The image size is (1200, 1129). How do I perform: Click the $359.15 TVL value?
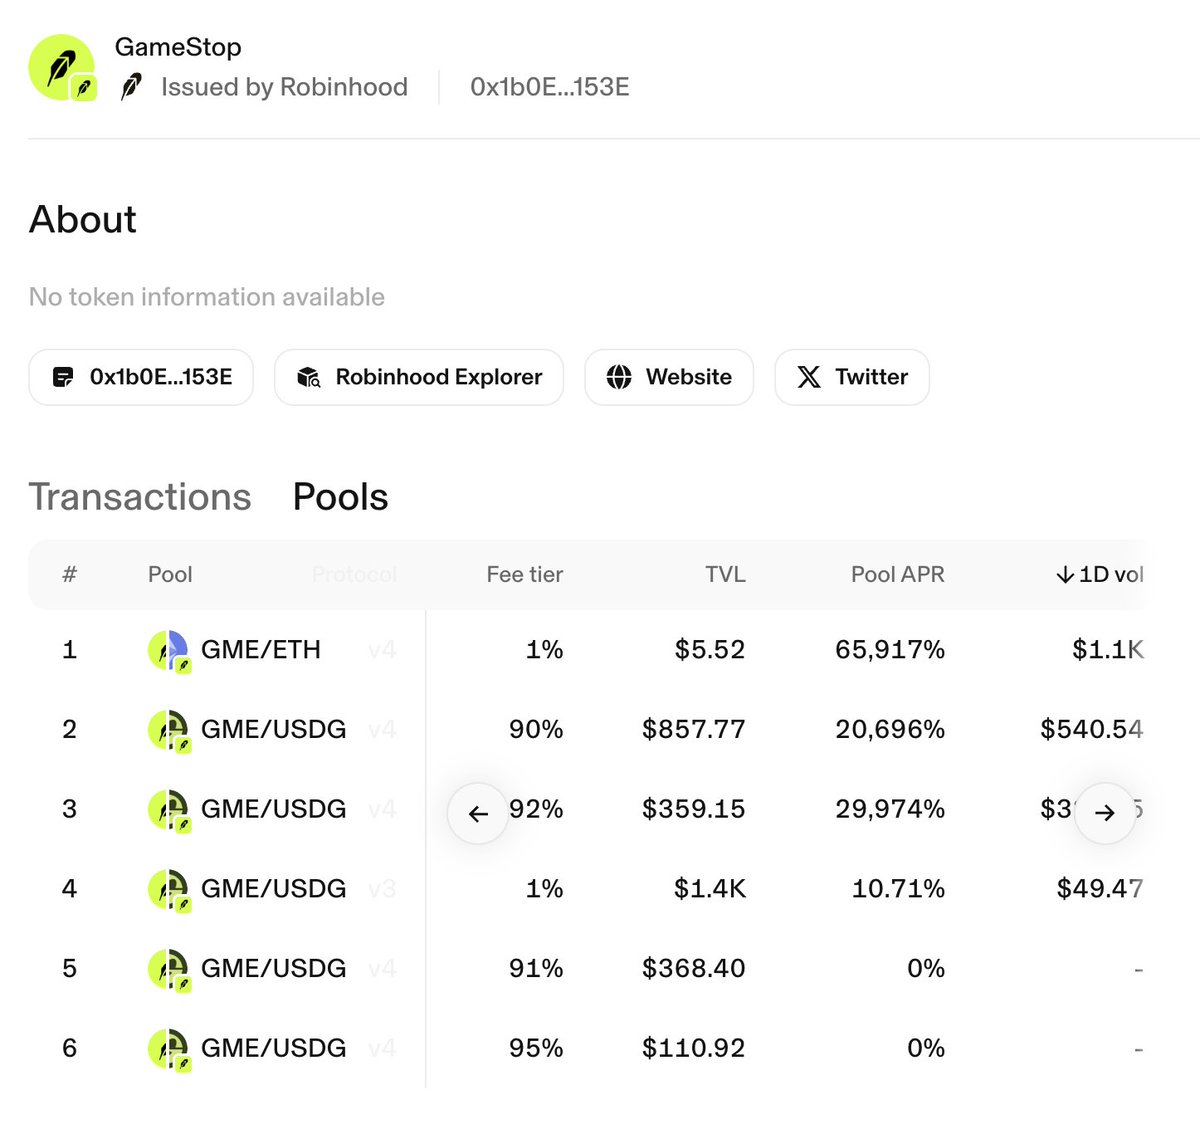[x=694, y=809]
